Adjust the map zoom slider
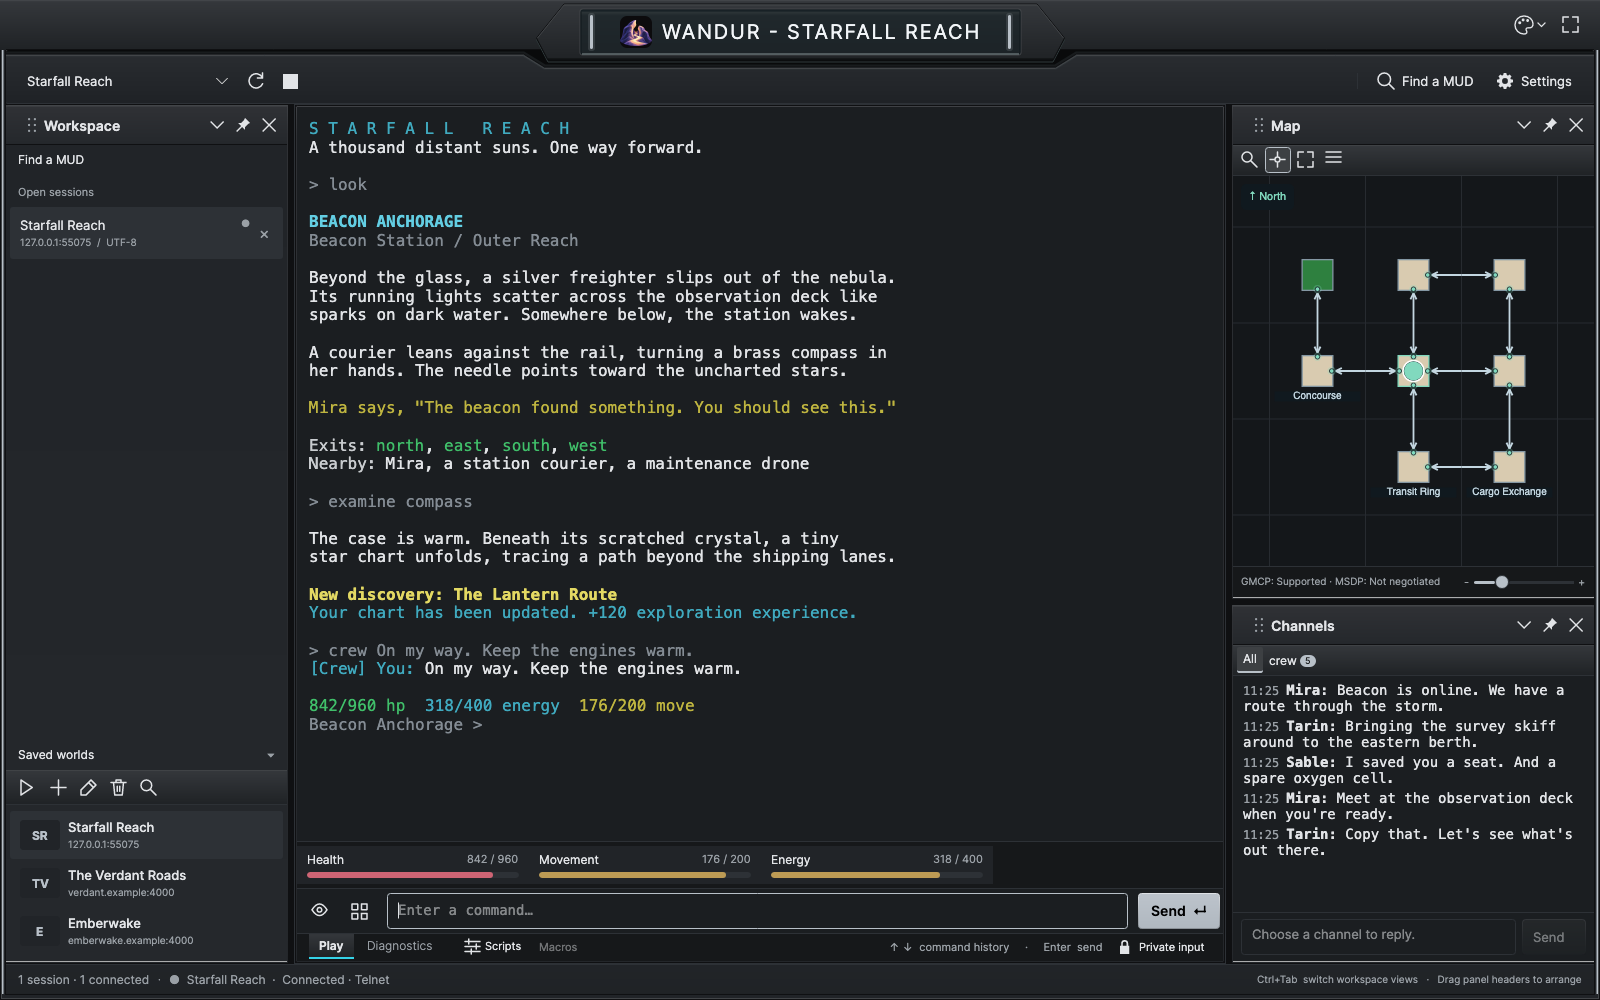 1524,582
